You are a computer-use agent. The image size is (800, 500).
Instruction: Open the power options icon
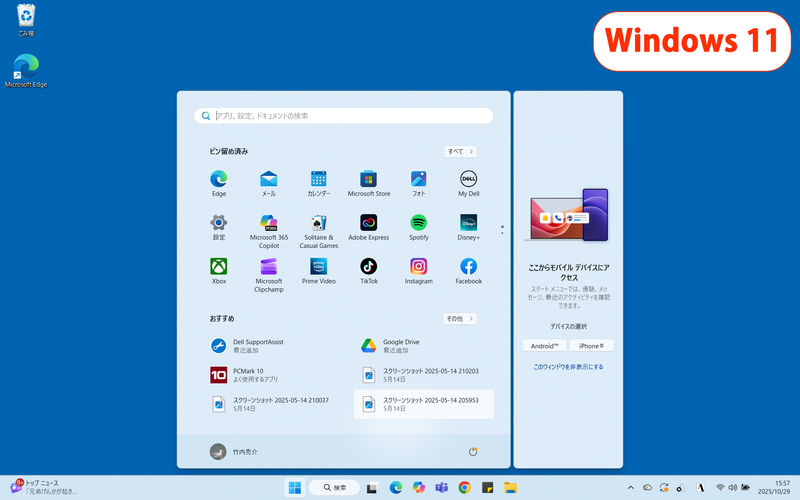pyautogui.click(x=473, y=452)
